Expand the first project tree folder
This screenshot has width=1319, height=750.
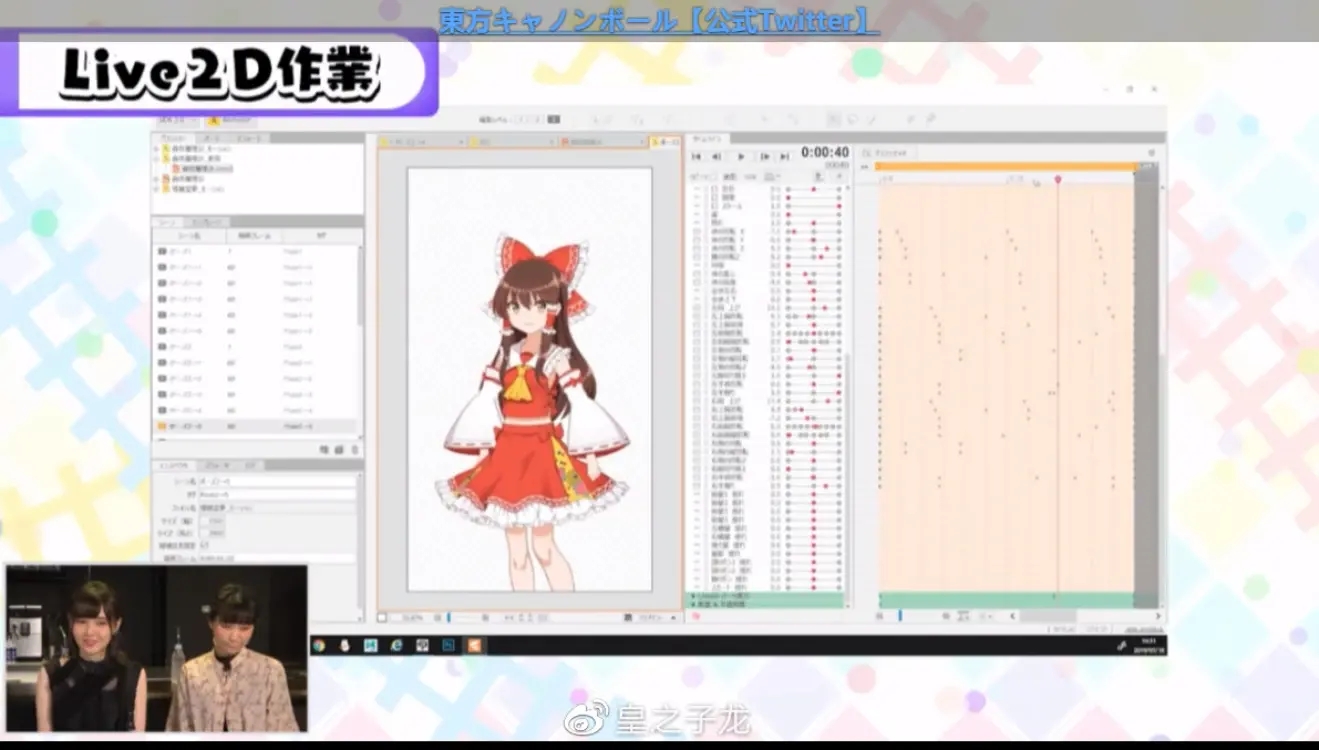[156, 148]
